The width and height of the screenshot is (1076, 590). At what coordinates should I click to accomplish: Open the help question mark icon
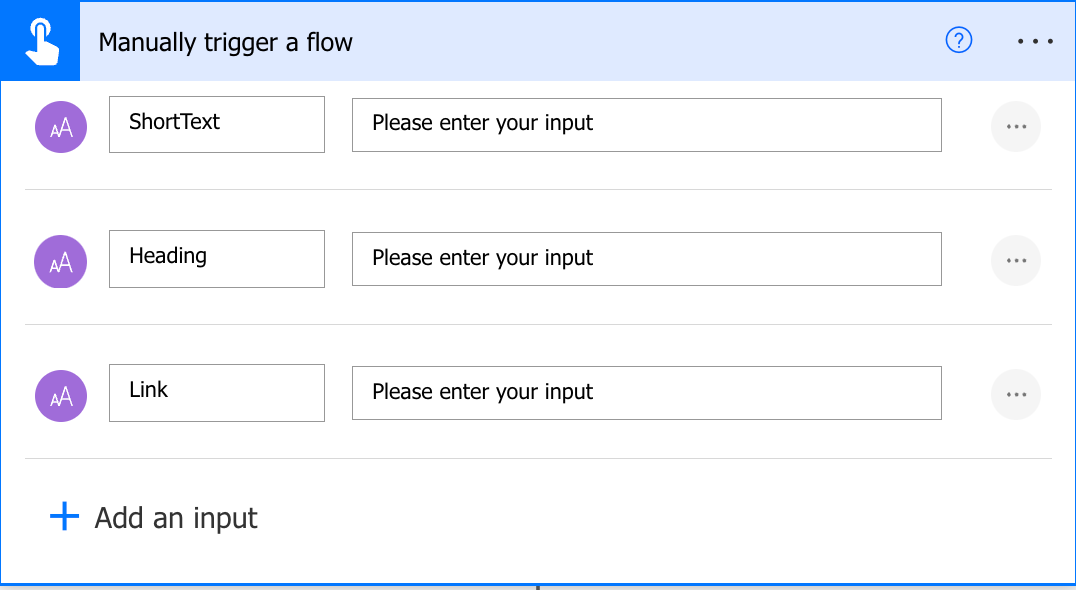[958, 41]
